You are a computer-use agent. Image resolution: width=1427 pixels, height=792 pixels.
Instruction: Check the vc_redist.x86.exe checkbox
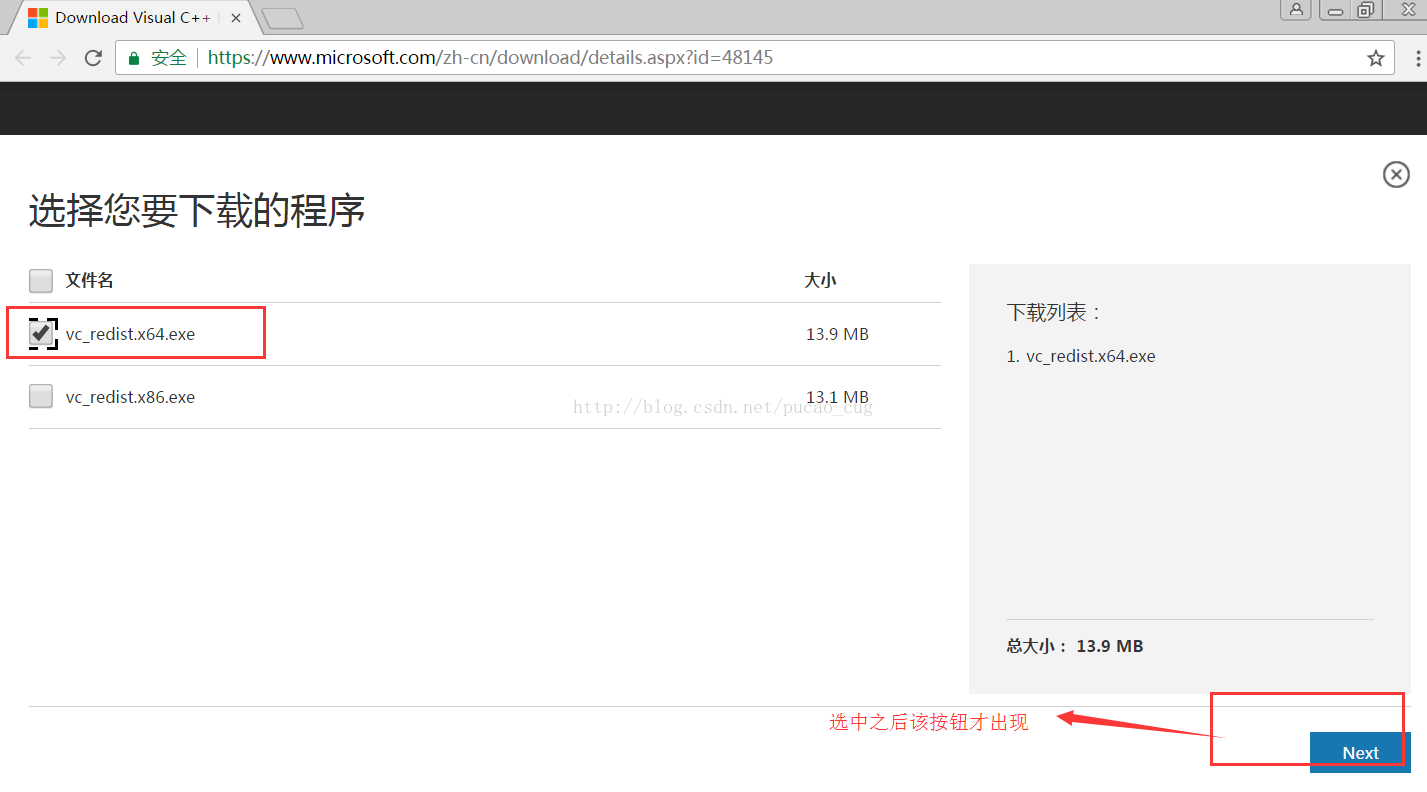point(41,396)
